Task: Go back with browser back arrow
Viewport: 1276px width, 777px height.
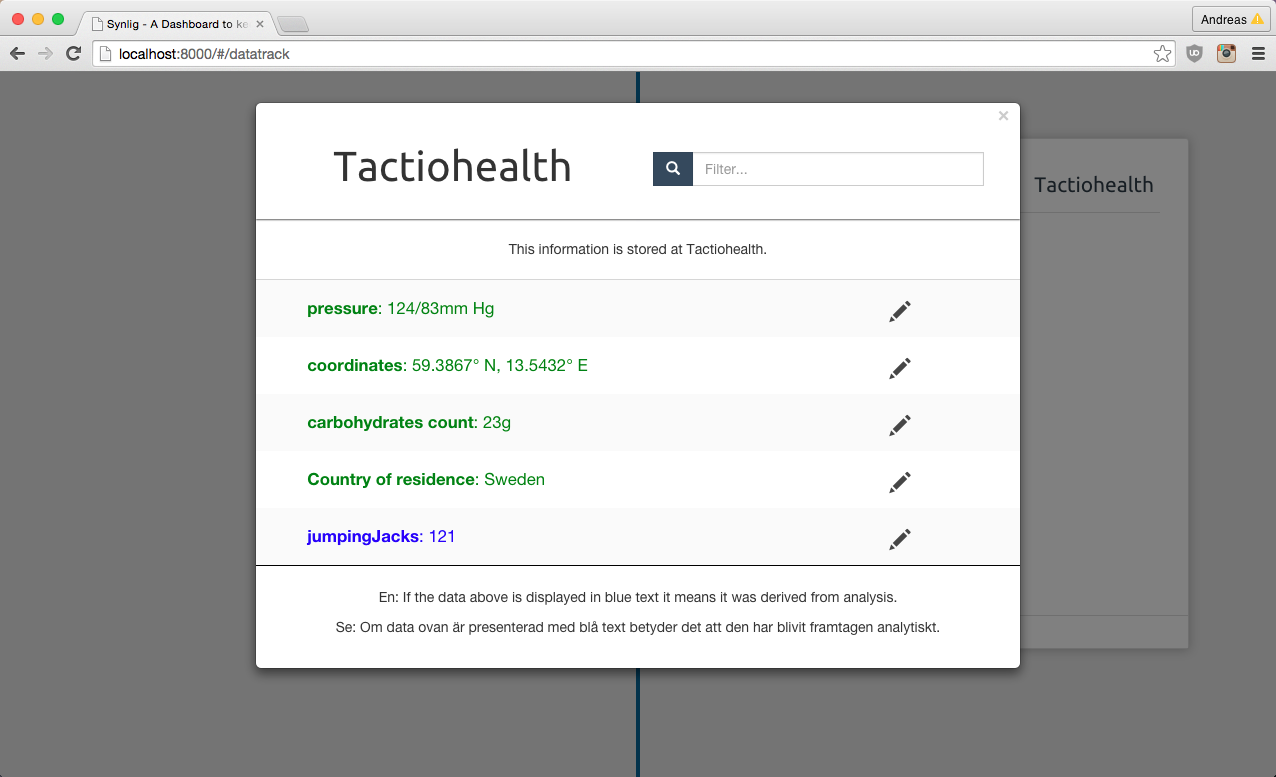Action: pos(17,54)
